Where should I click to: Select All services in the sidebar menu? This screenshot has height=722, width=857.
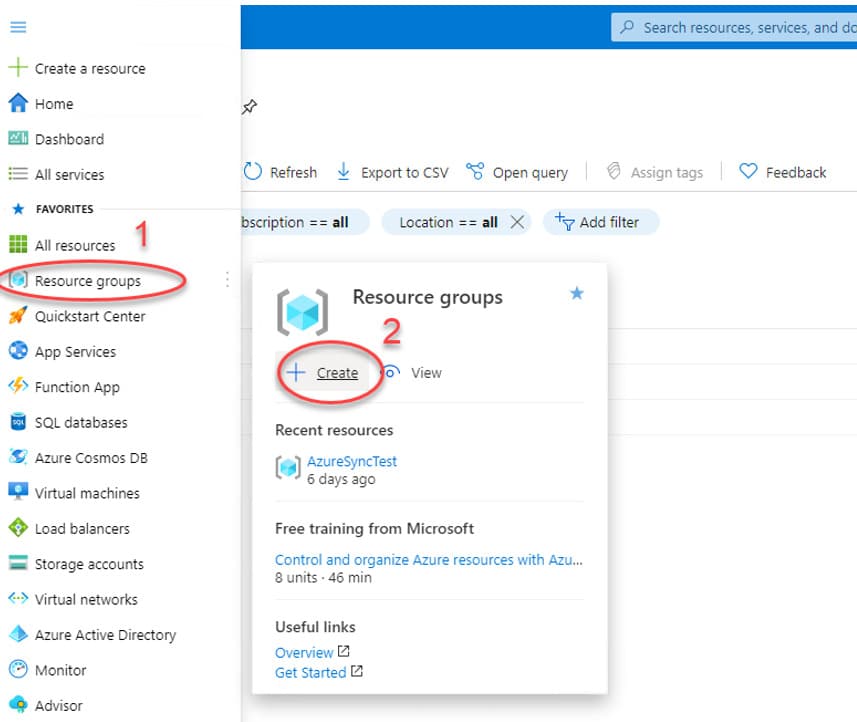(x=69, y=174)
